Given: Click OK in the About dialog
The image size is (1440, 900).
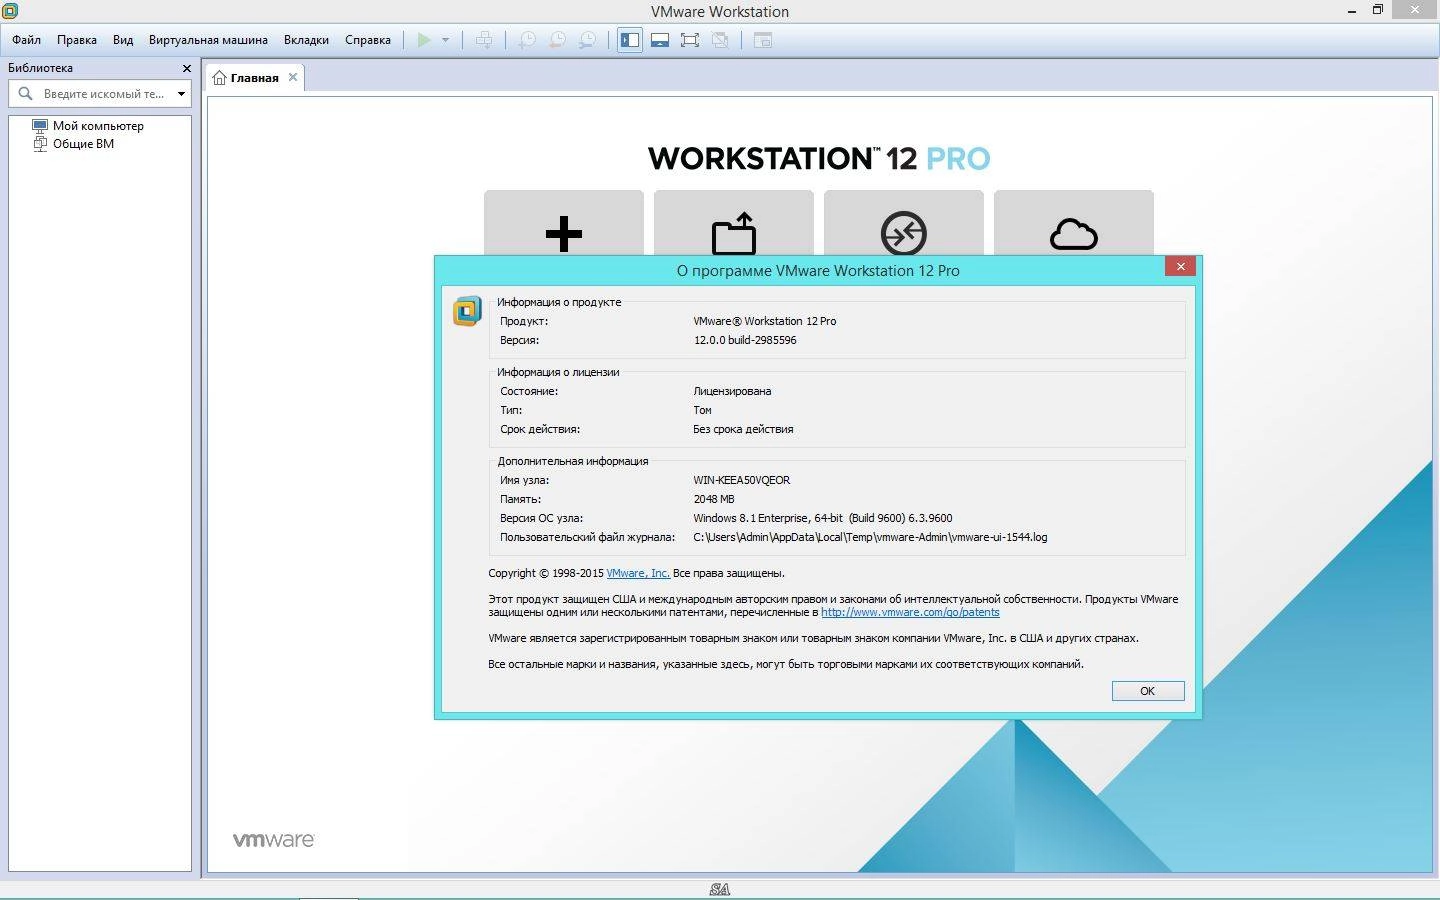Looking at the screenshot, I should pyautogui.click(x=1148, y=691).
